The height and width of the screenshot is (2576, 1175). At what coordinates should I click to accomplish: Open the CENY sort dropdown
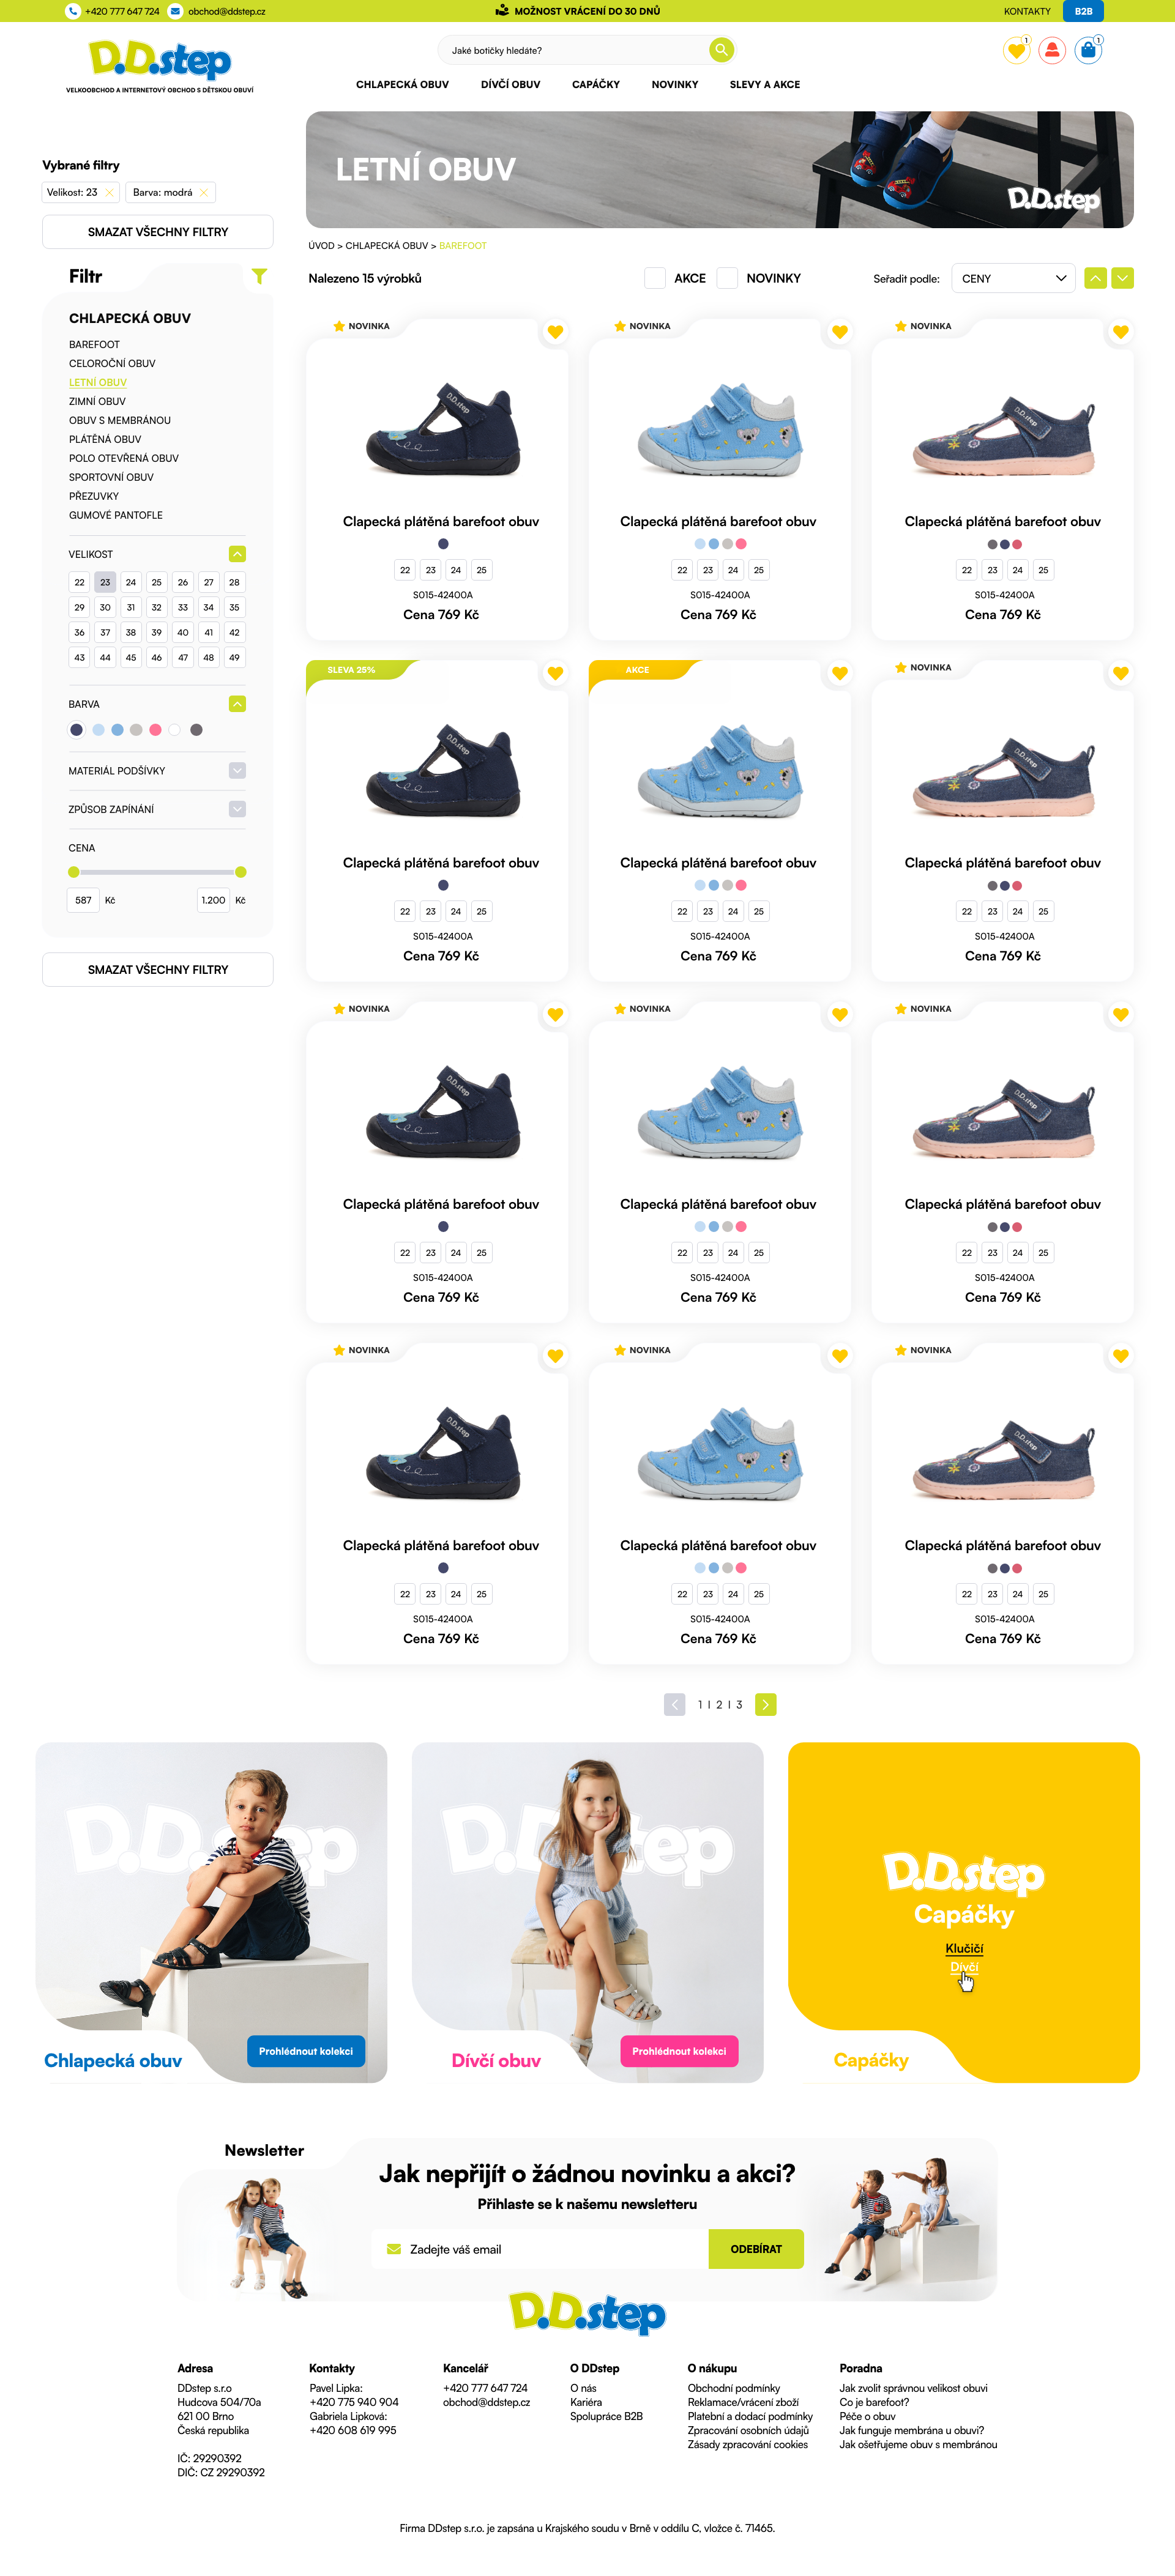pyautogui.click(x=1013, y=278)
